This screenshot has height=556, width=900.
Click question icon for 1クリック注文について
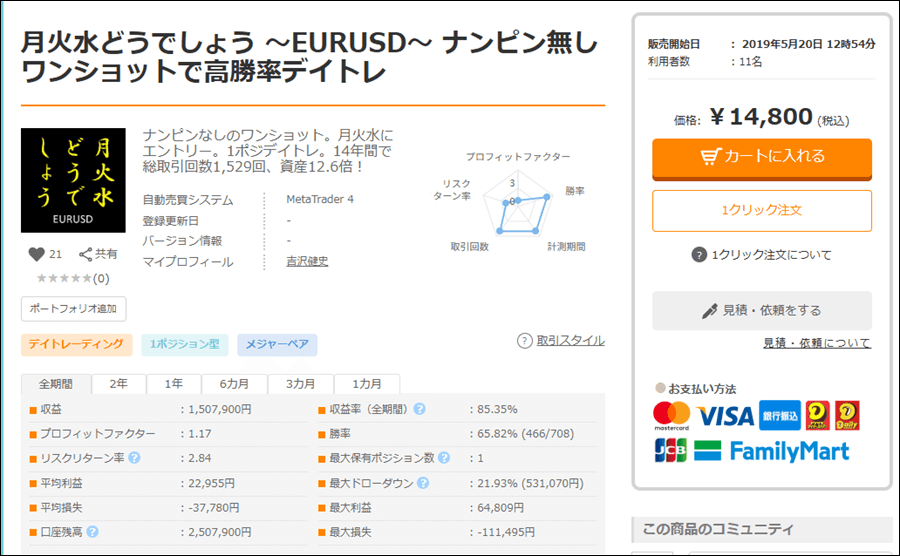point(699,255)
